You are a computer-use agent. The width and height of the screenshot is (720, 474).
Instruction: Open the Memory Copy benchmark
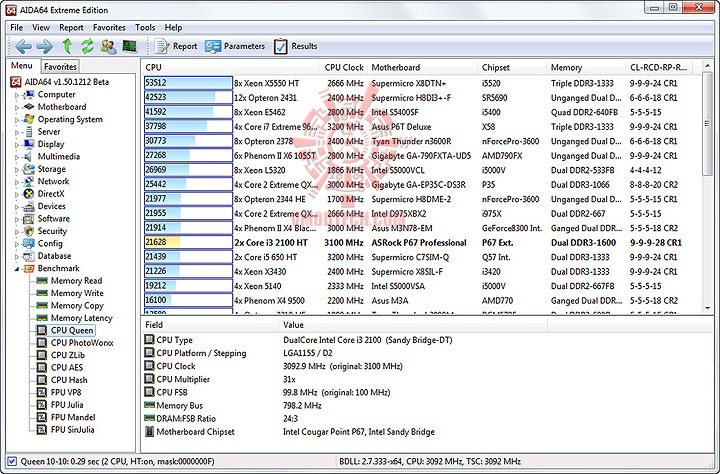[x=70, y=305]
